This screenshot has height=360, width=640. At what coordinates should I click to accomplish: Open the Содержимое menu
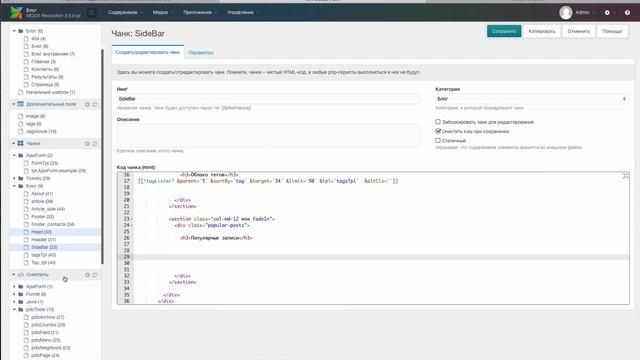click(x=125, y=13)
